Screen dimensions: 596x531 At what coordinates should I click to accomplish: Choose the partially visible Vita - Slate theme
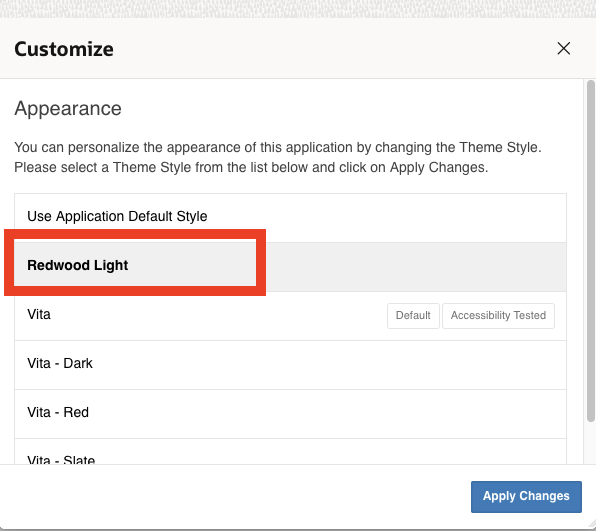click(290, 452)
